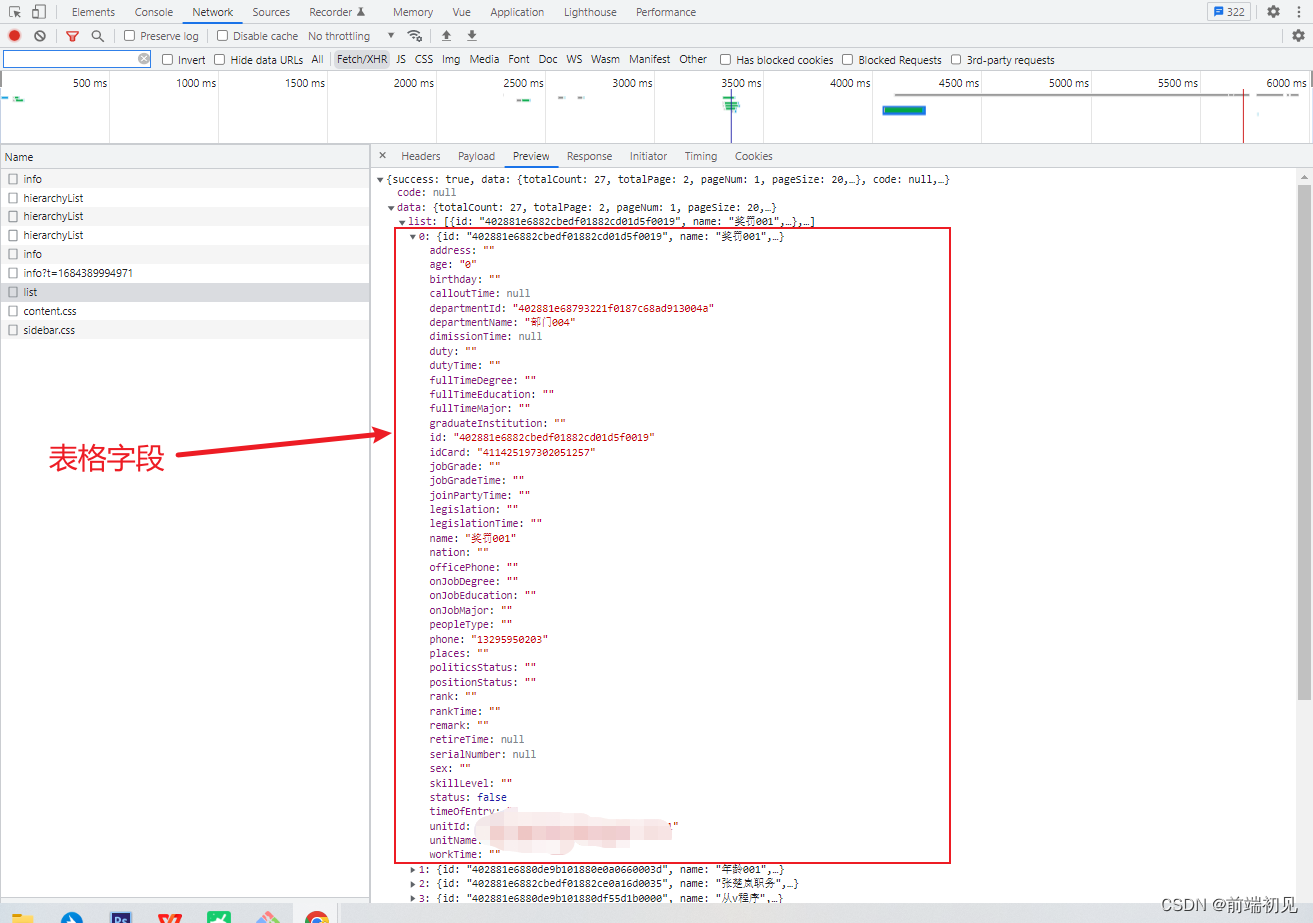Click the preview pane vertical scrollbar
1313x923 pixels.
coord(1304,442)
